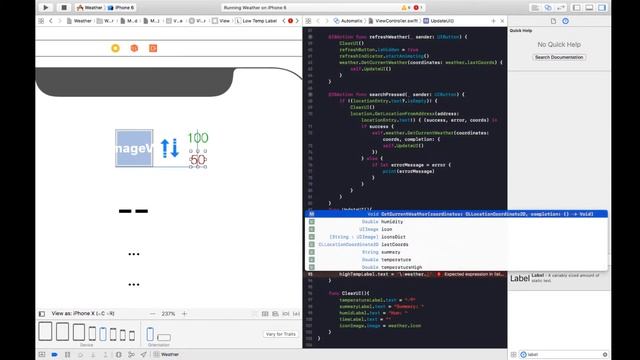Open the yellow warning indicator in activity bar
640x360 pixels.
coord(405,8)
